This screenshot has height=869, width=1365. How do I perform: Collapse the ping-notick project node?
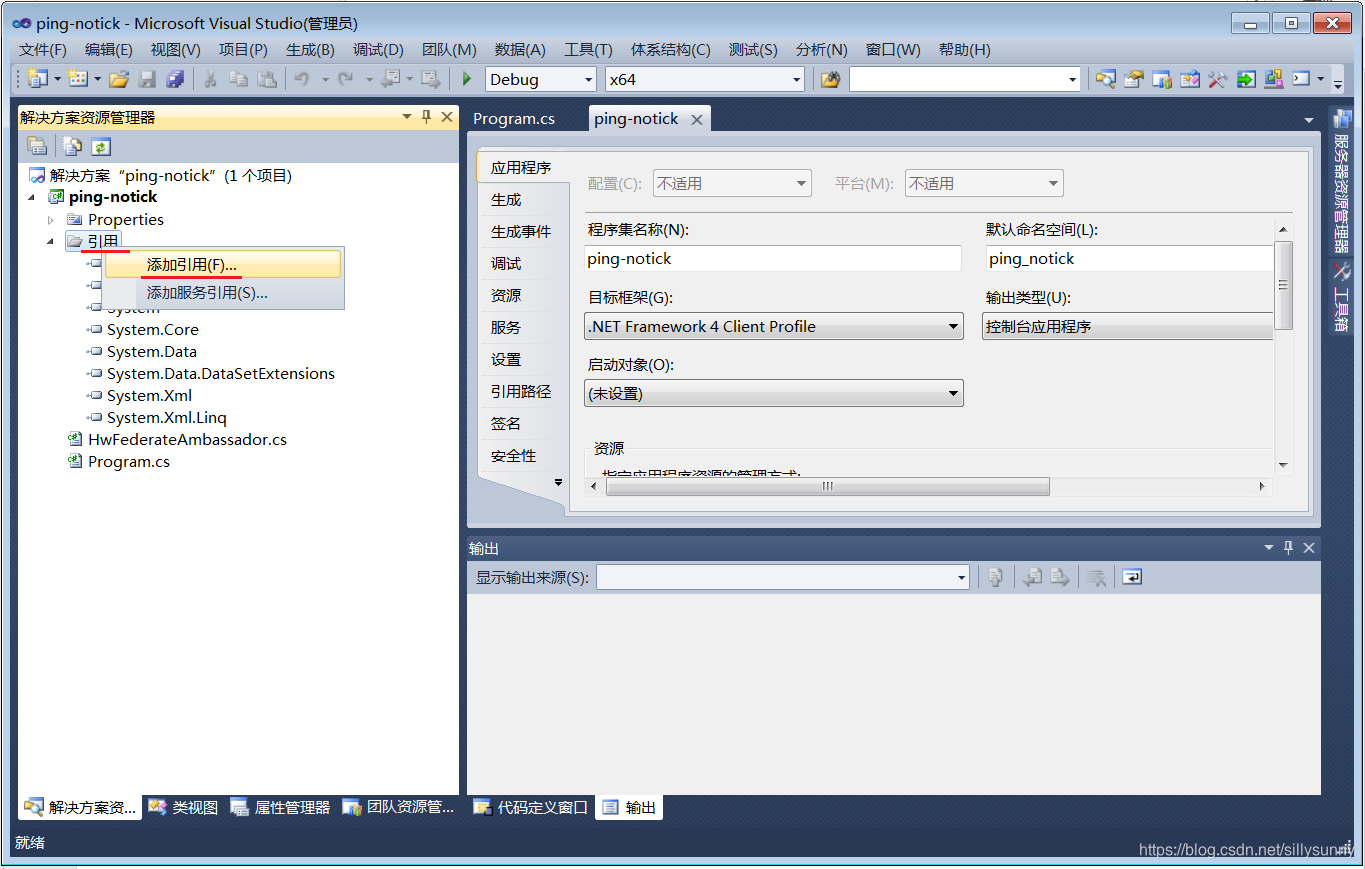[31, 197]
